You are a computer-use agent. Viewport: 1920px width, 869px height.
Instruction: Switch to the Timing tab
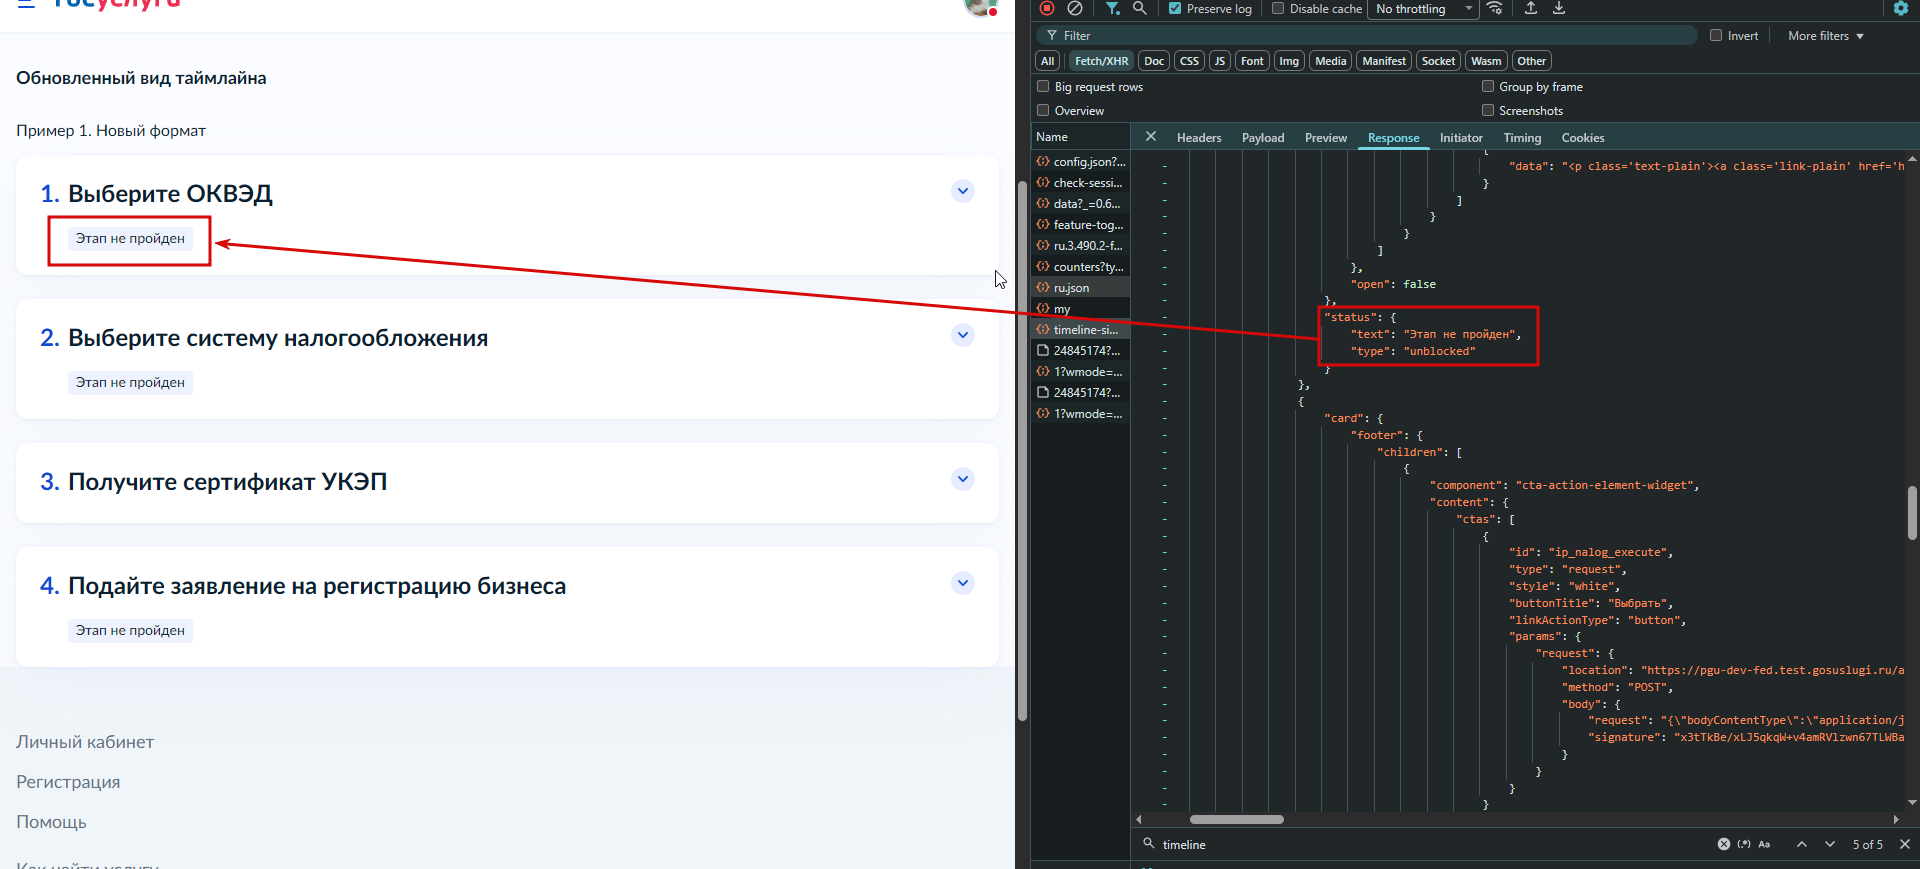tap(1522, 138)
